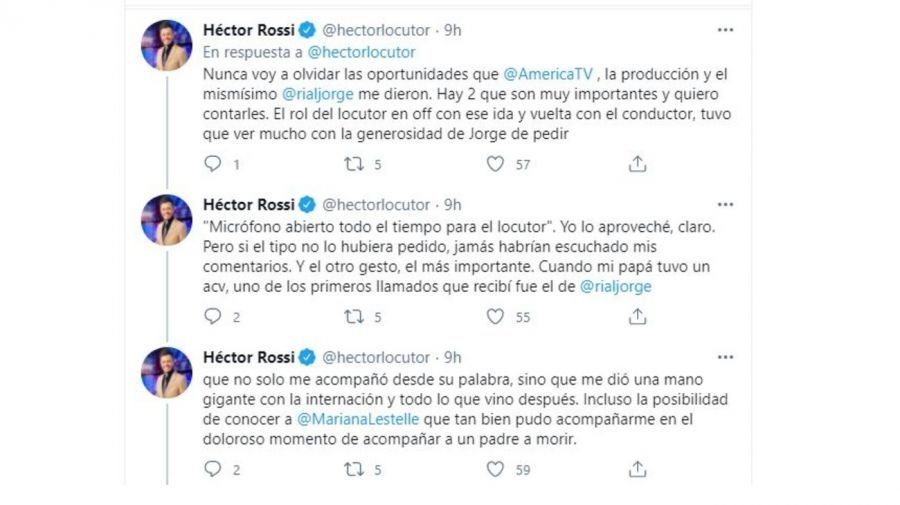Screen dimensions: 900x505
Task: Like the last tweet with 59 likes
Action: [495, 468]
